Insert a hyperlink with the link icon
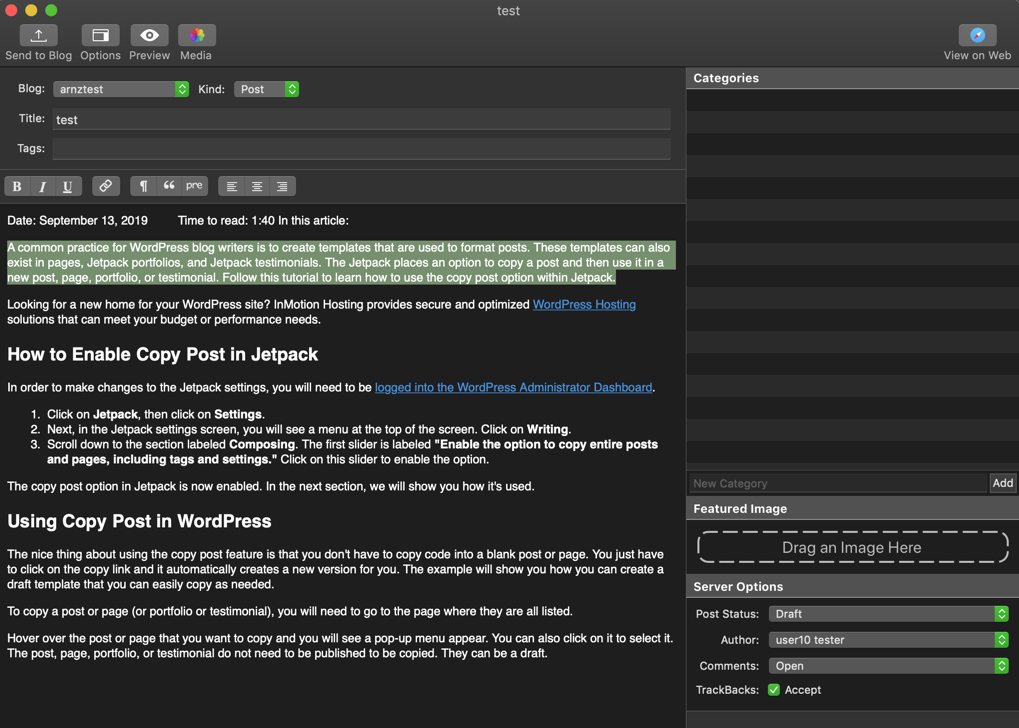The height and width of the screenshot is (728, 1019). click(x=105, y=186)
